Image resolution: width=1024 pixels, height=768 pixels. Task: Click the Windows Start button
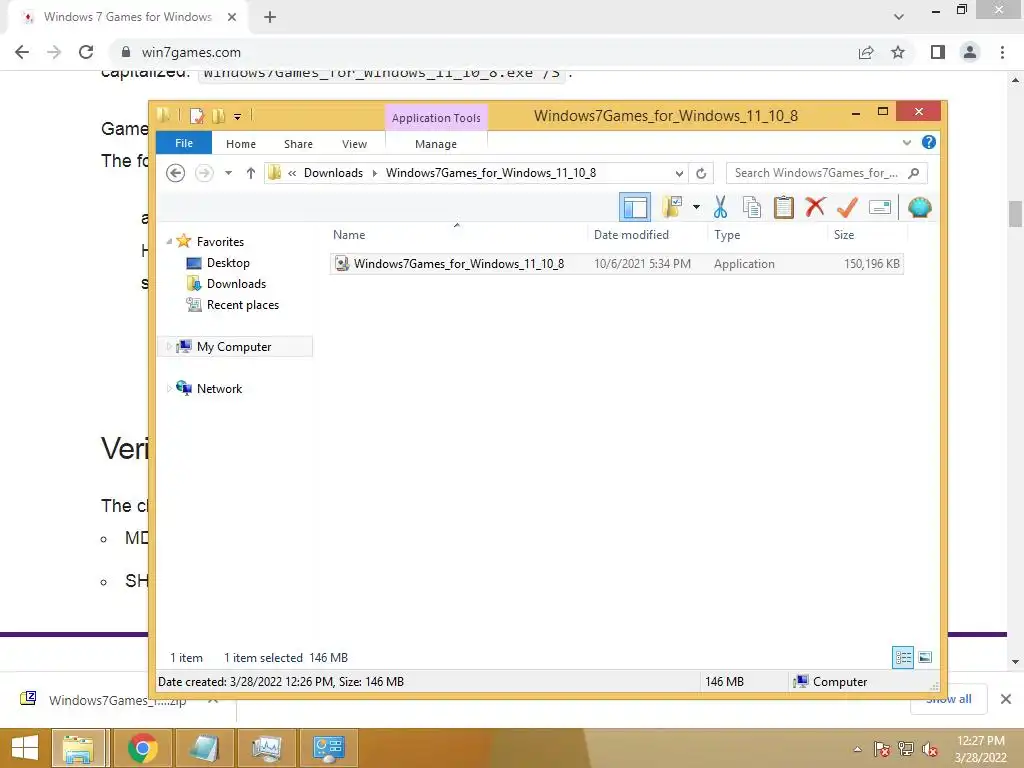tap(24, 748)
